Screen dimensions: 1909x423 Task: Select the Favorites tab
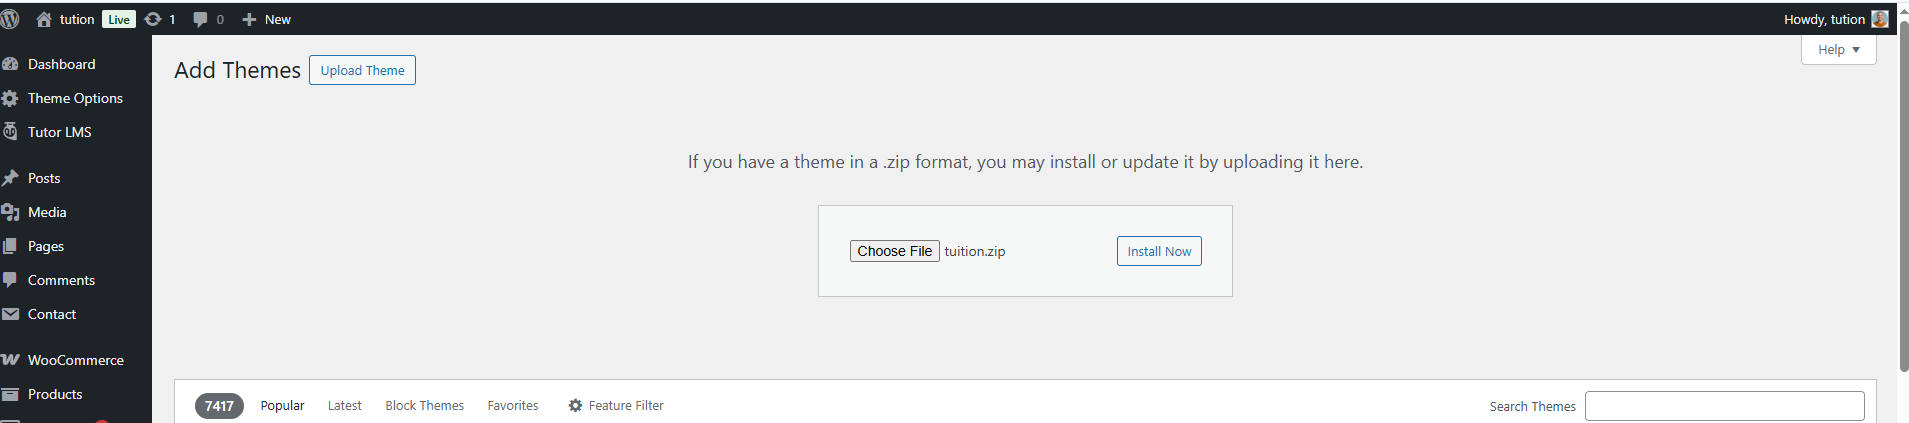(x=513, y=405)
